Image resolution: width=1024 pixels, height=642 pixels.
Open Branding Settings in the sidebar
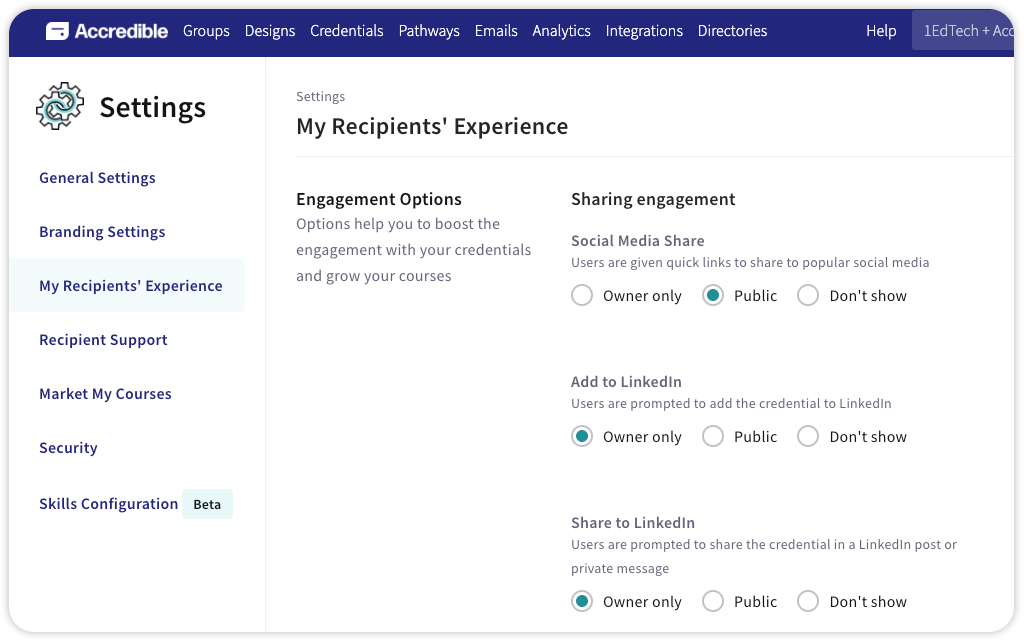(102, 232)
